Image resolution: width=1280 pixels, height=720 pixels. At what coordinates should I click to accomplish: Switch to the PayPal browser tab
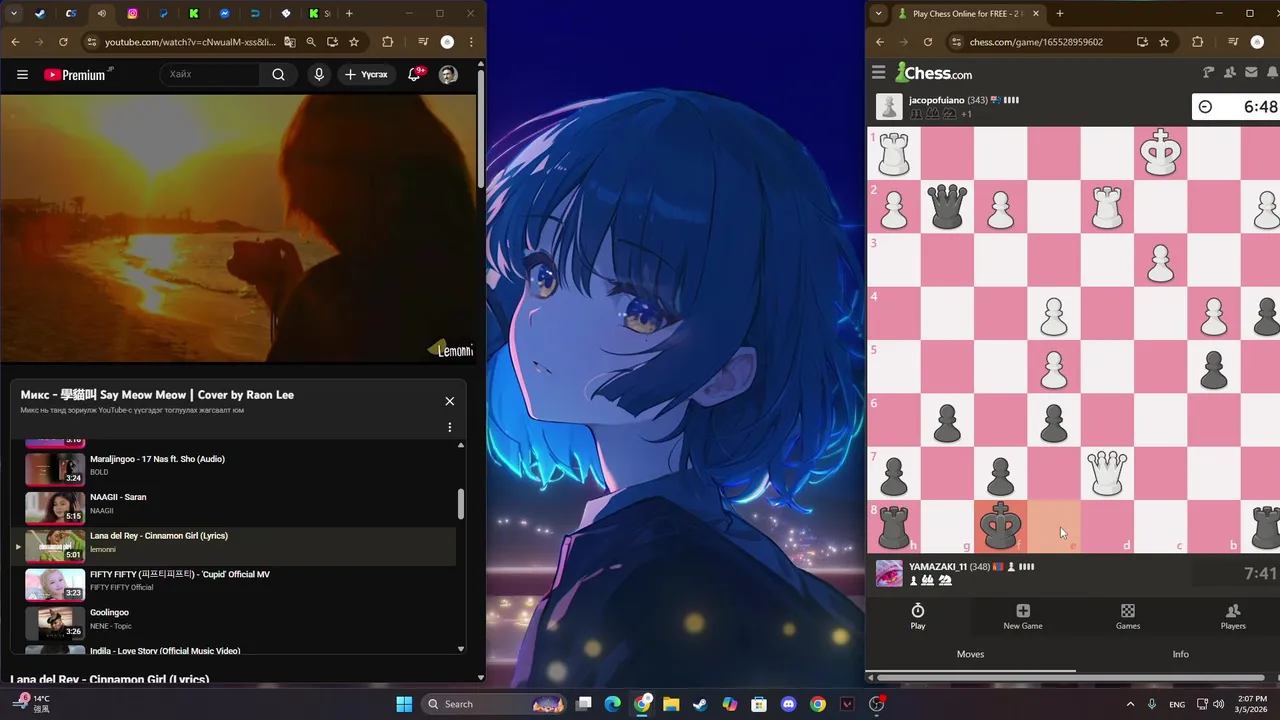coord(163,14)
